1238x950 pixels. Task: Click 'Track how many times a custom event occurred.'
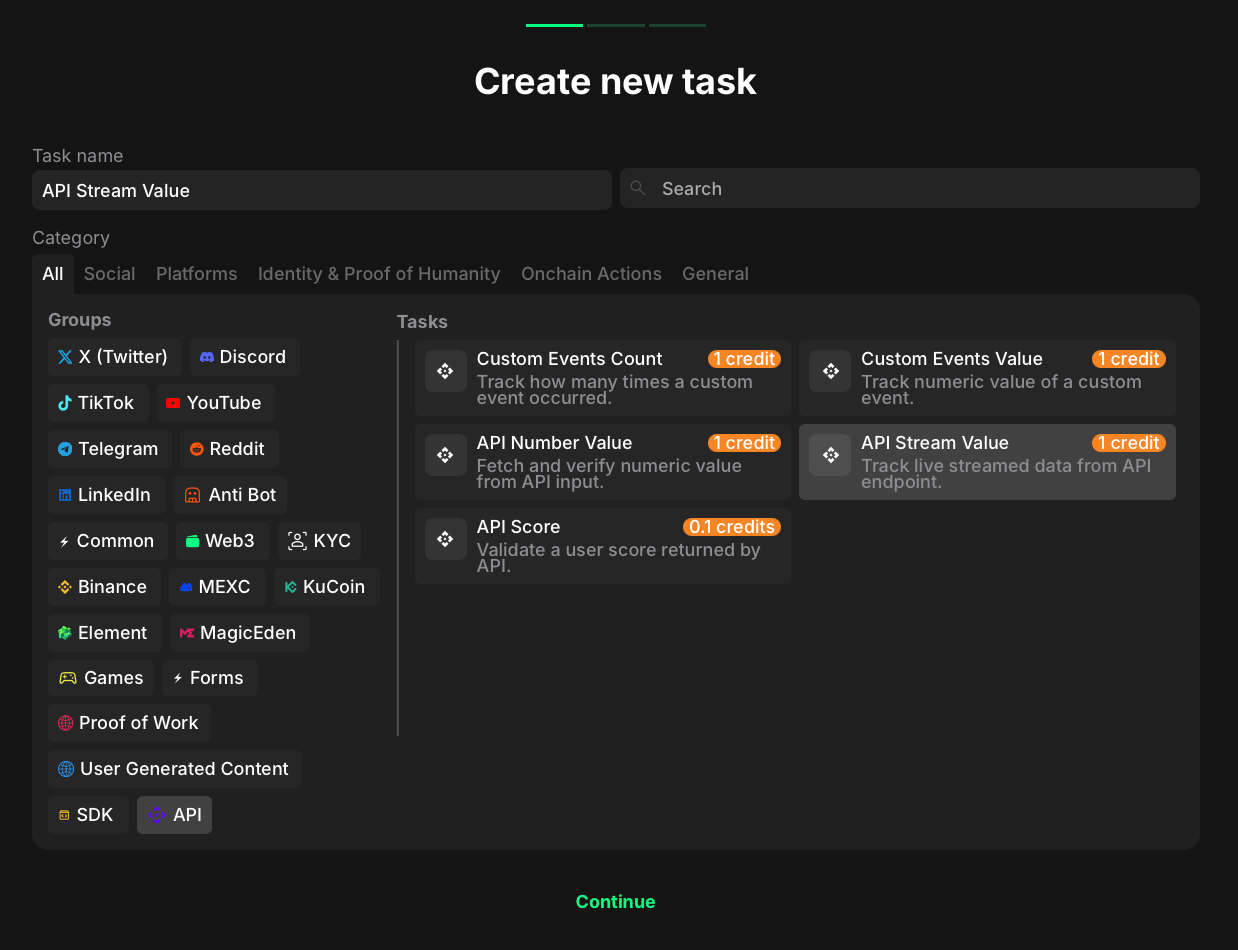click(x=615, y=390)
